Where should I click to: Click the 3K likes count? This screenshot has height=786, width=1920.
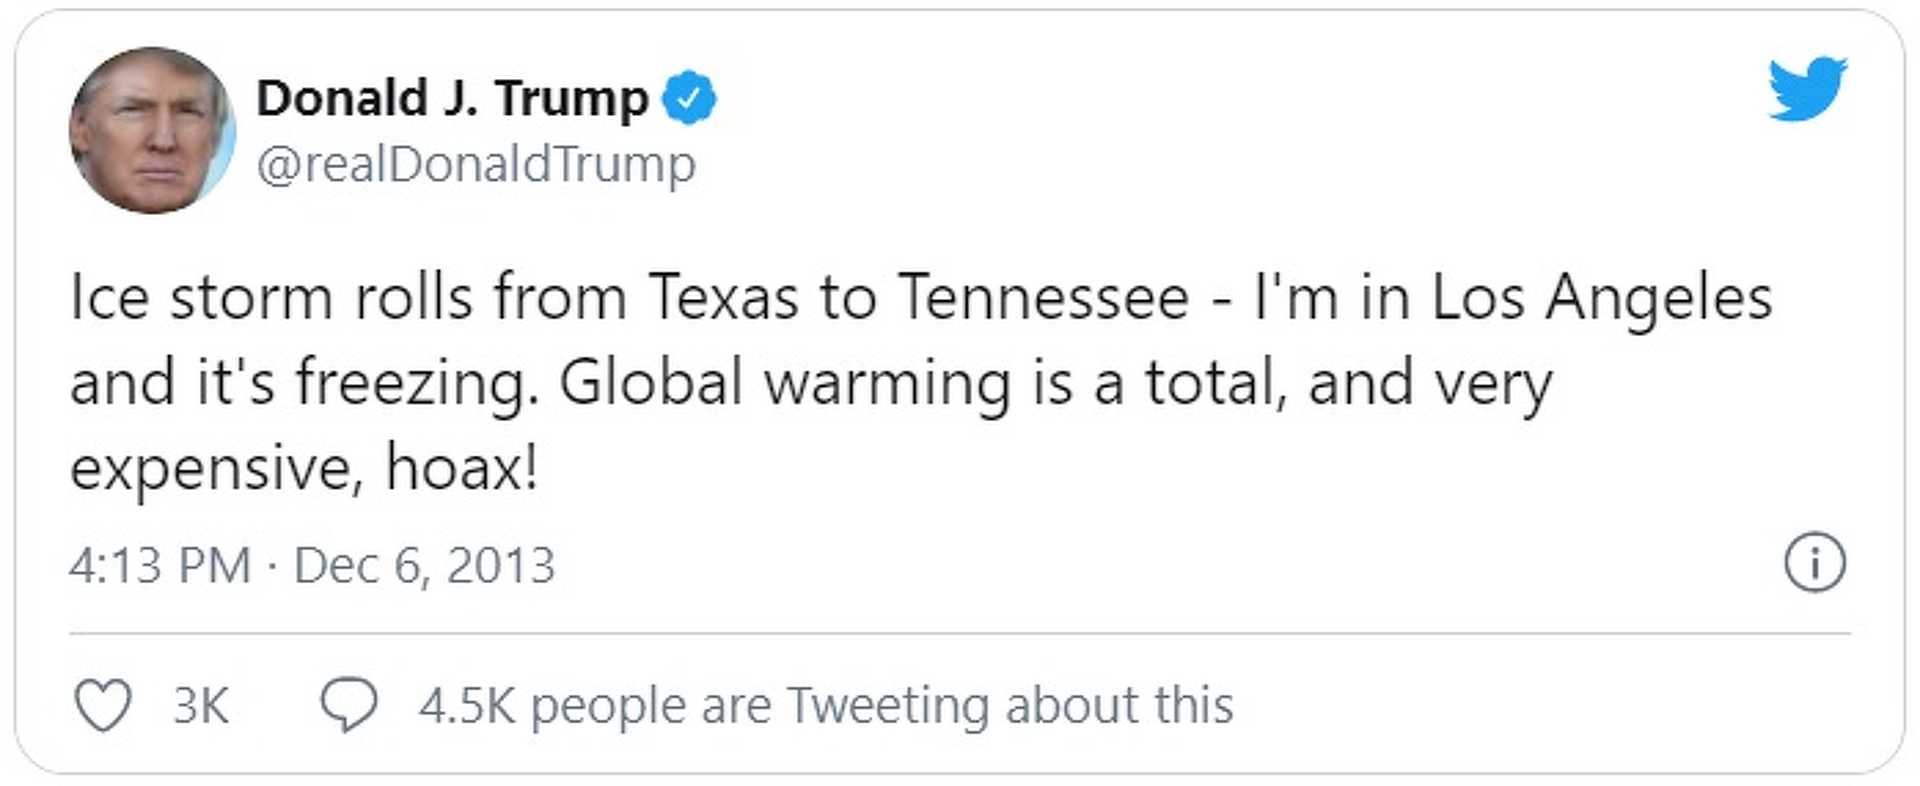coord(201,706)
